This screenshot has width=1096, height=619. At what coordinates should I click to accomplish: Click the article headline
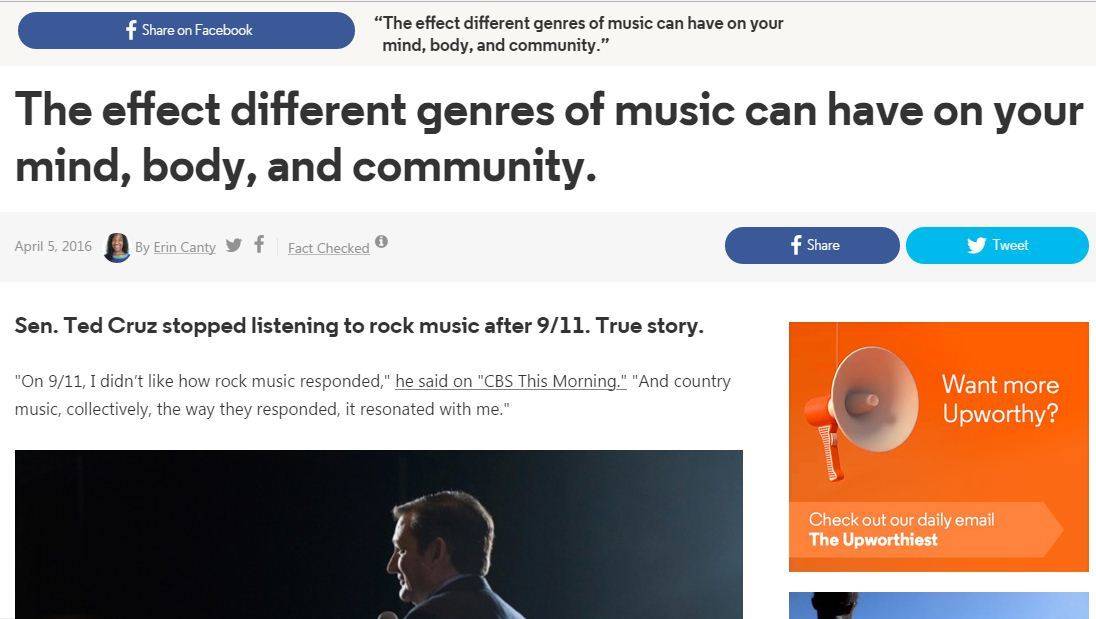click(x=548, y=138)
